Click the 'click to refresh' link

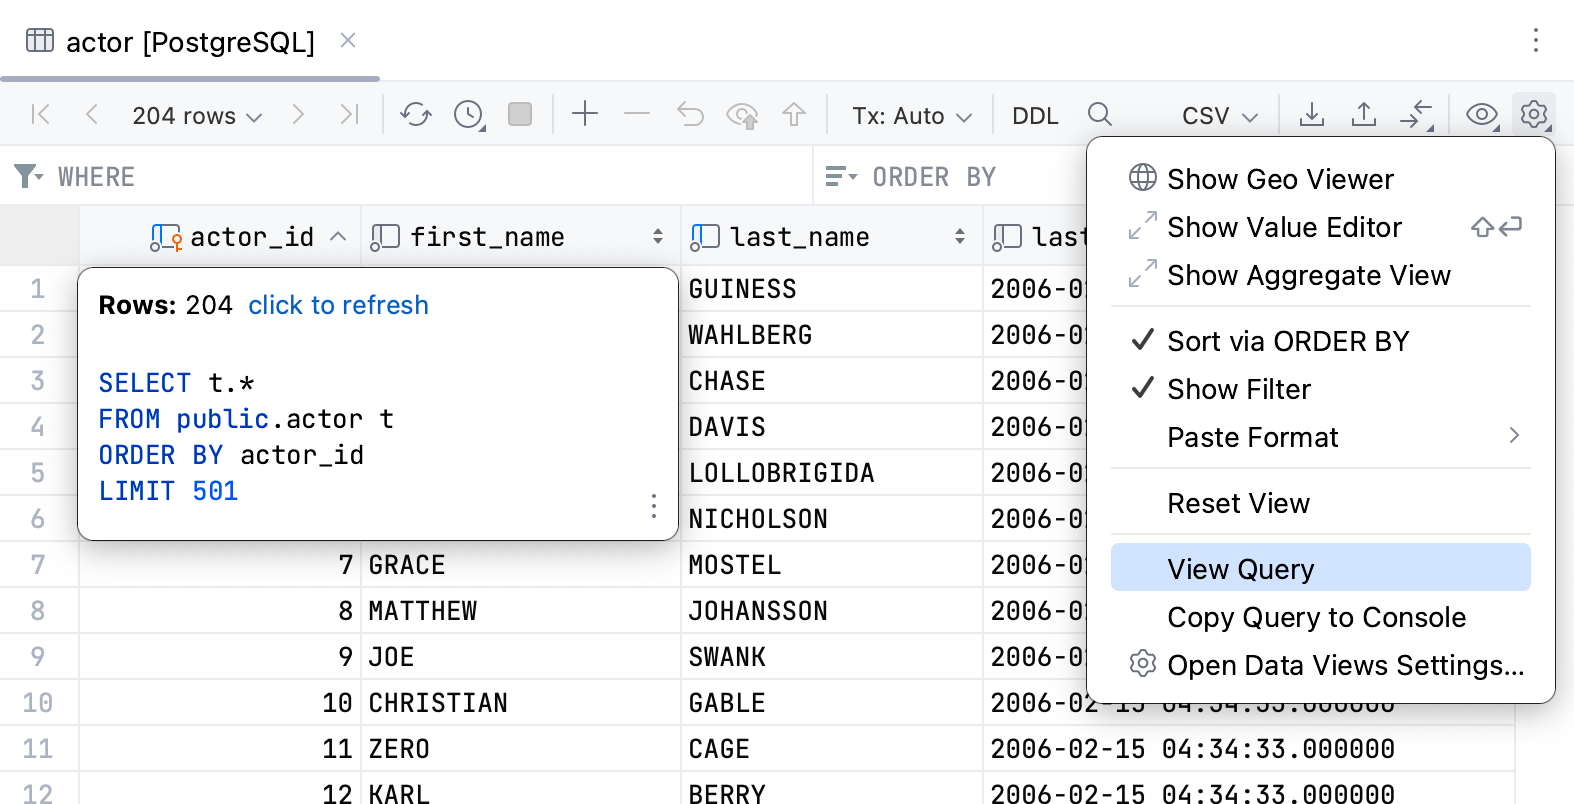click(338, 305)
